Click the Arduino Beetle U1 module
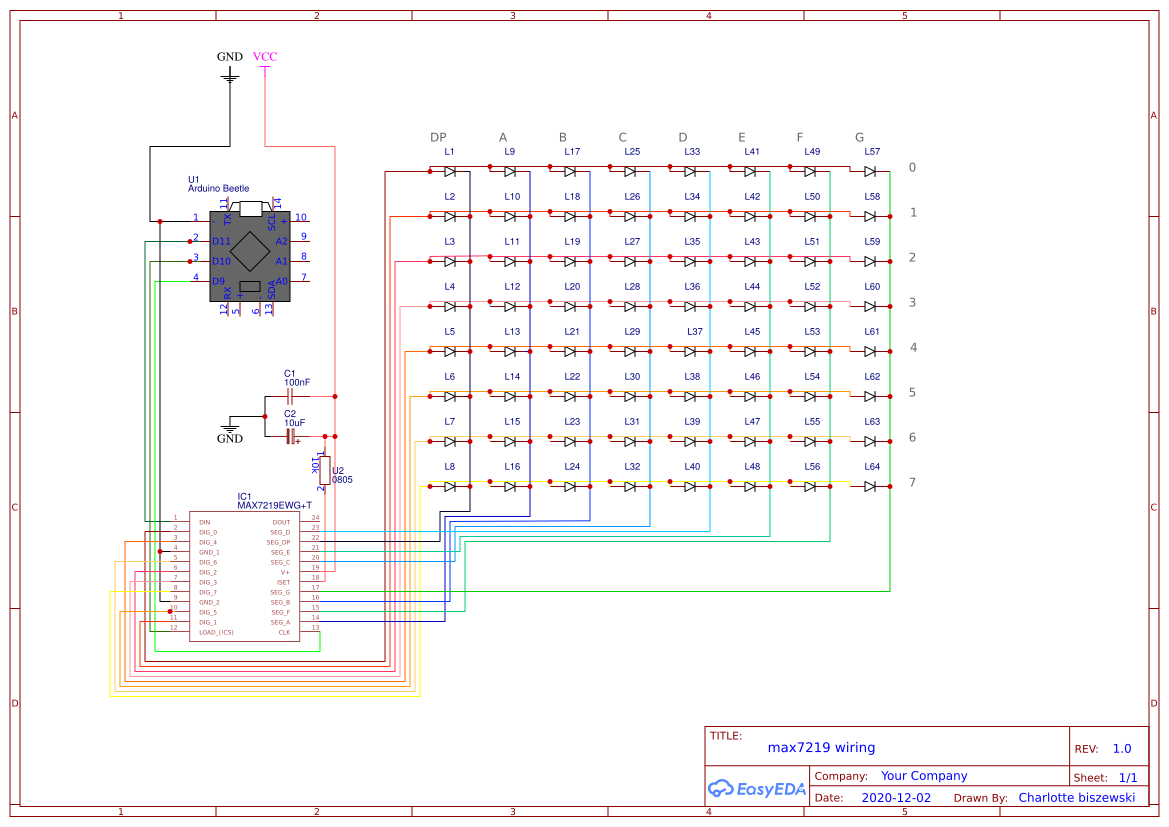The height and width of the screenshot is (827, 1169). (x=249, y=250)
